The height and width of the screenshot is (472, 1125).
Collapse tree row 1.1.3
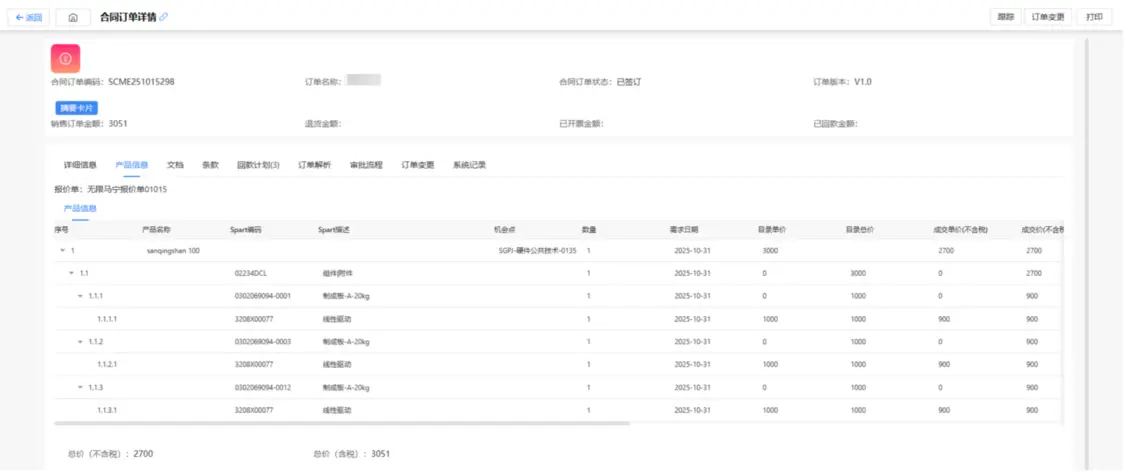coord(80,388)
